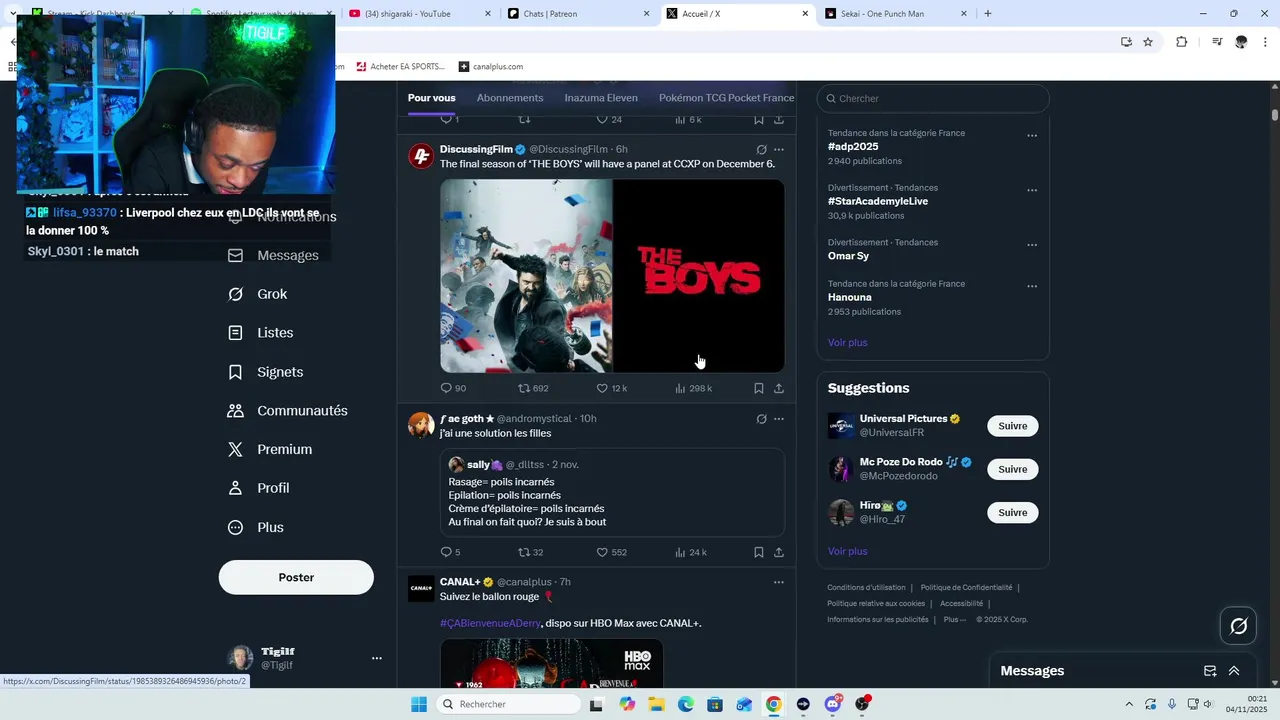Open Communautés from the sidebar

click(x=287, y=411)
